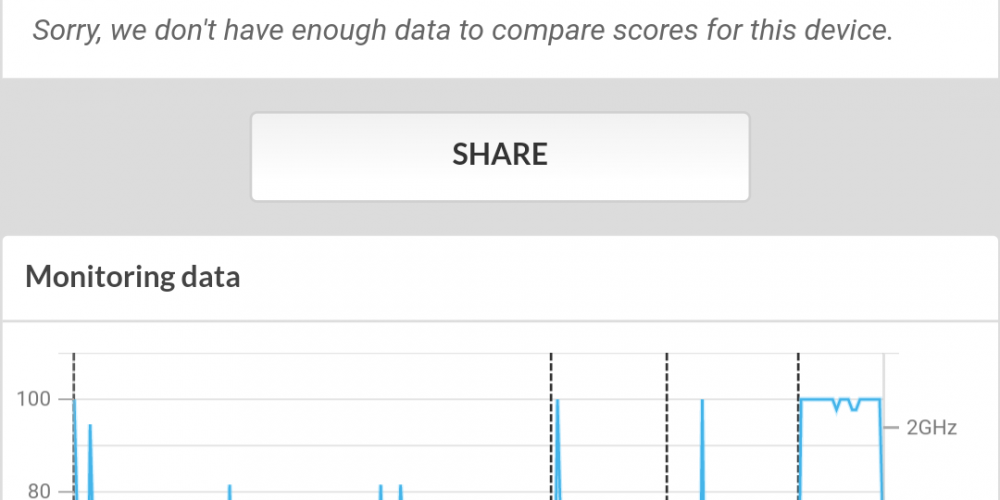The image size is (1000, 500).
Task: Click the pair of short spikes mid-chart
Action: pos(390,492)
